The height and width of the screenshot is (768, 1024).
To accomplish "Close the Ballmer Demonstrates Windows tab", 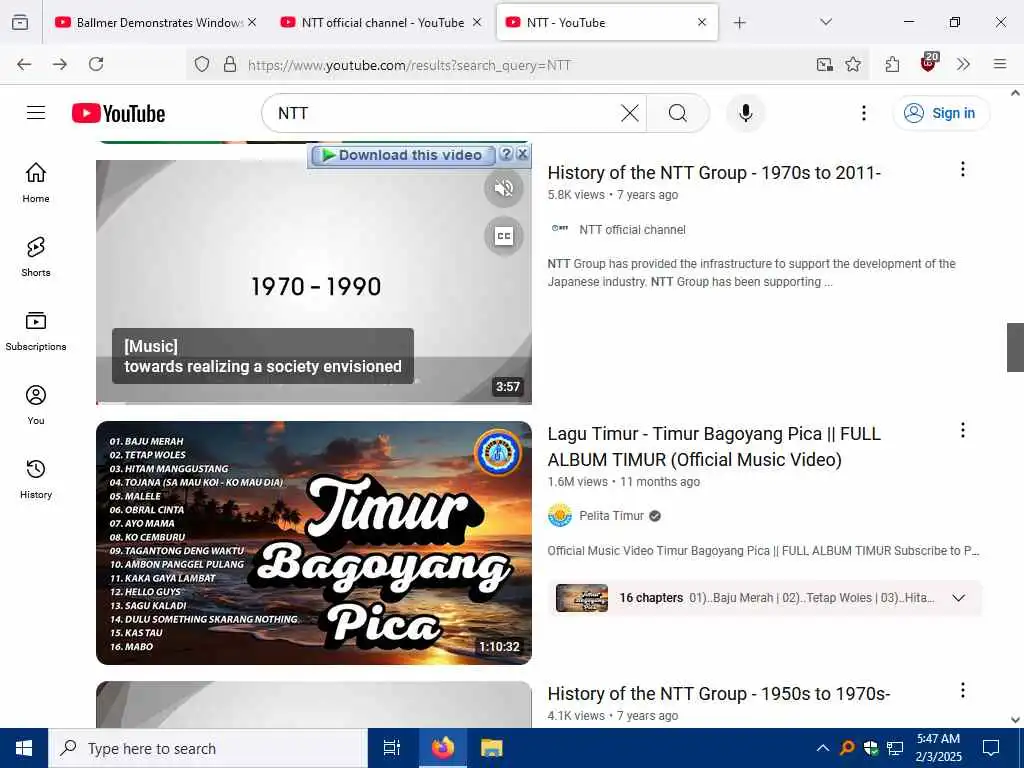I will (x=252, y=22).
